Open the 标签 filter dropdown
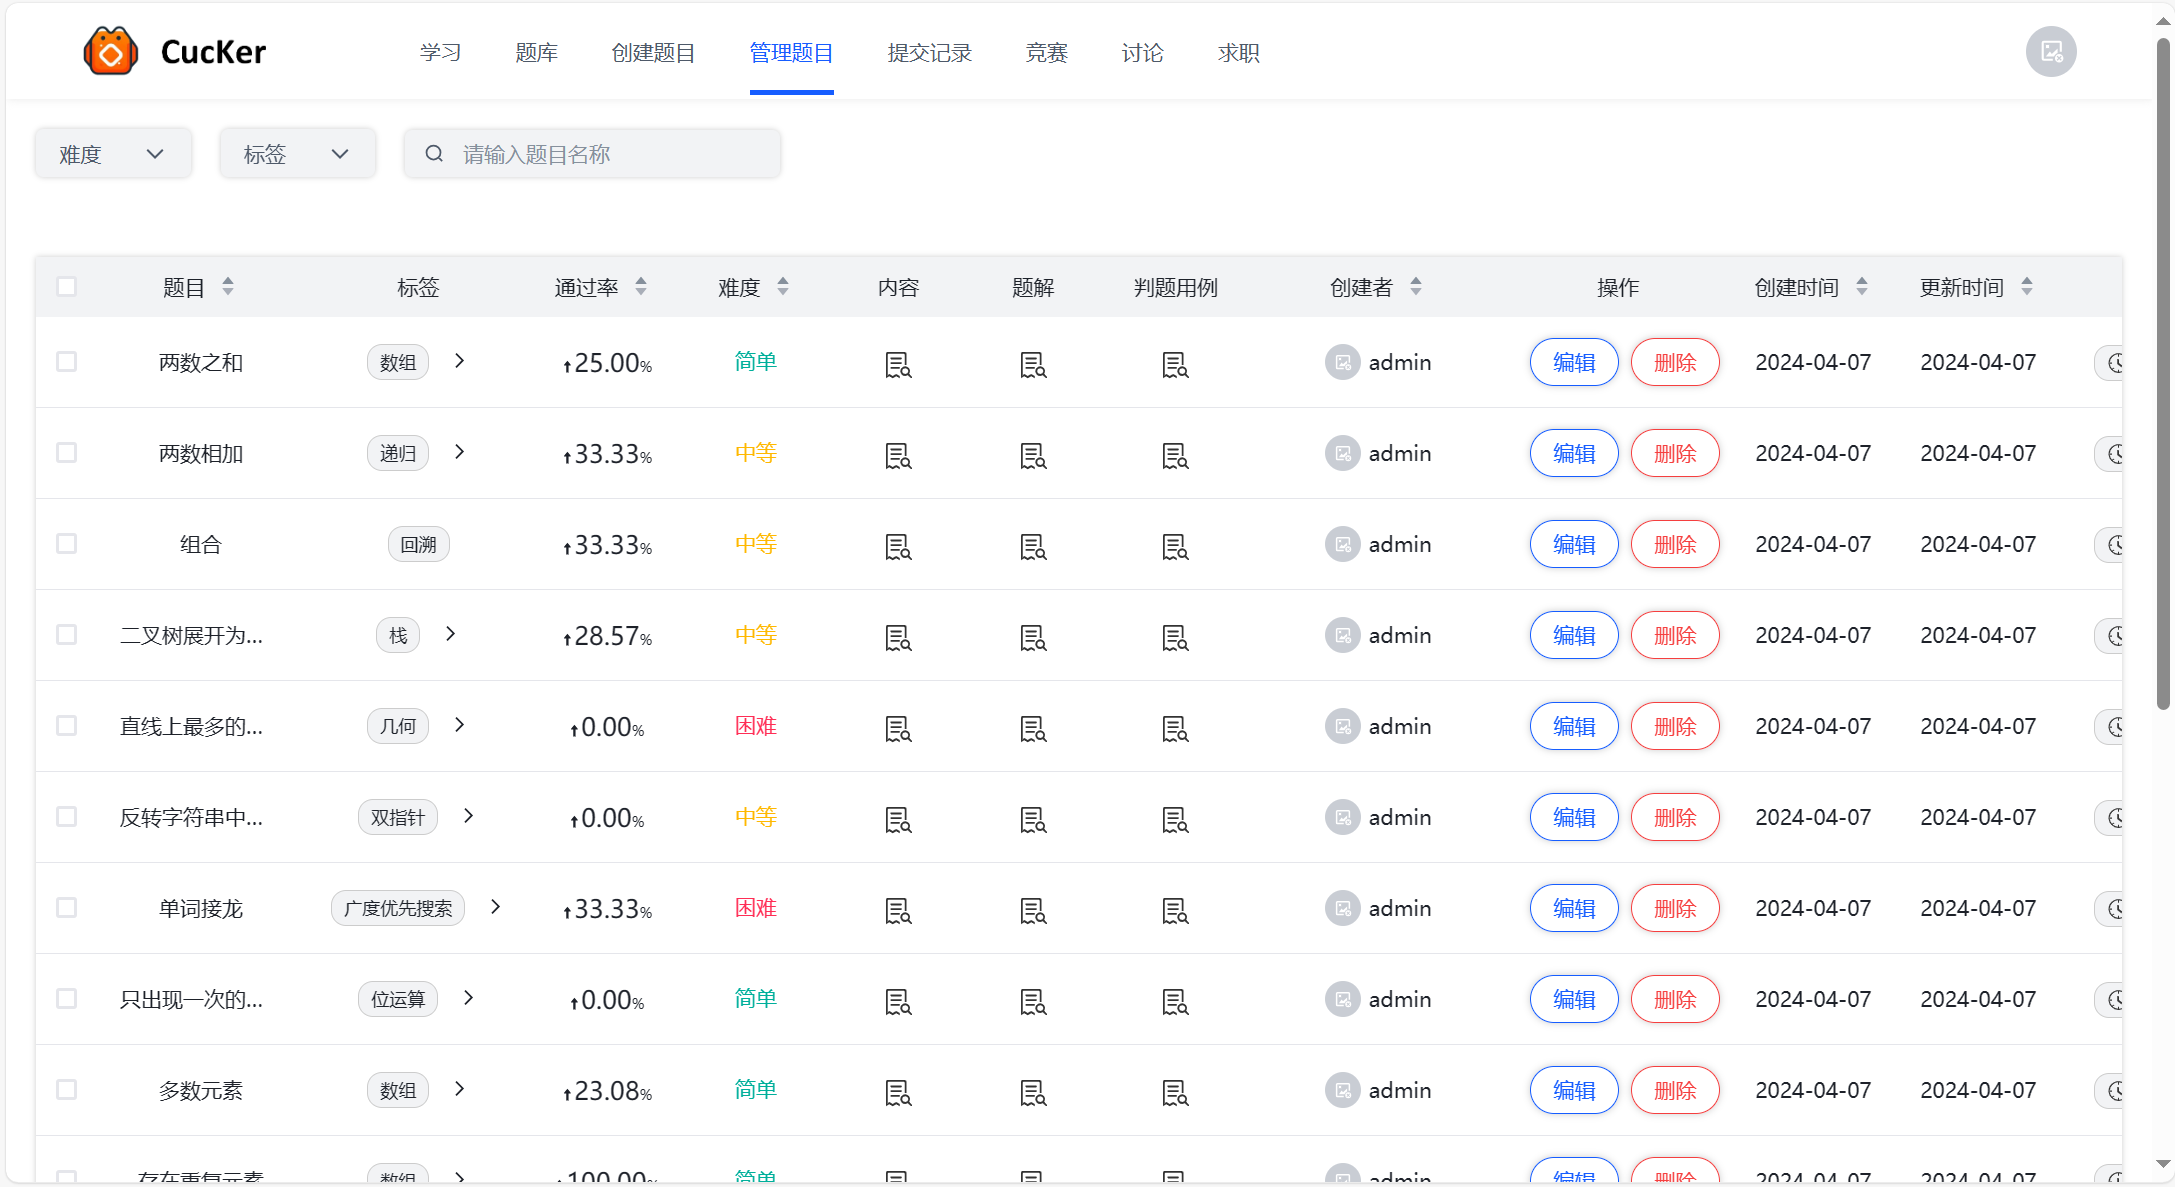The height and width of the screenshot is (1187, 2175). pyautogui.click(x=298, y=154)
